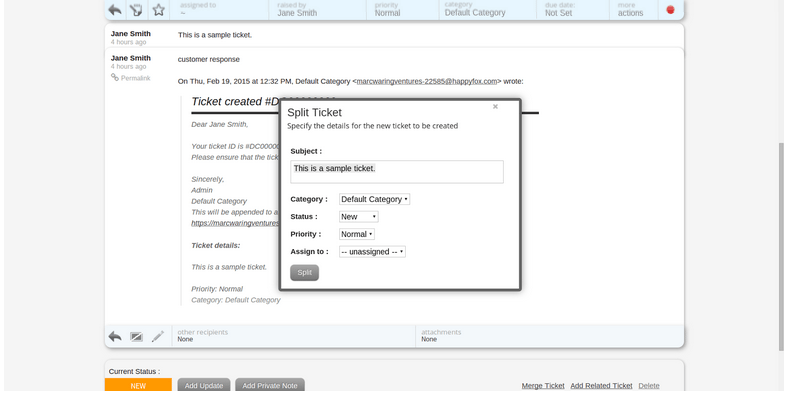The image size is (786, 393).
Task: Click the 'Priority: Normal' line in email
Action: pyautogui.click(x=217, y=289)
